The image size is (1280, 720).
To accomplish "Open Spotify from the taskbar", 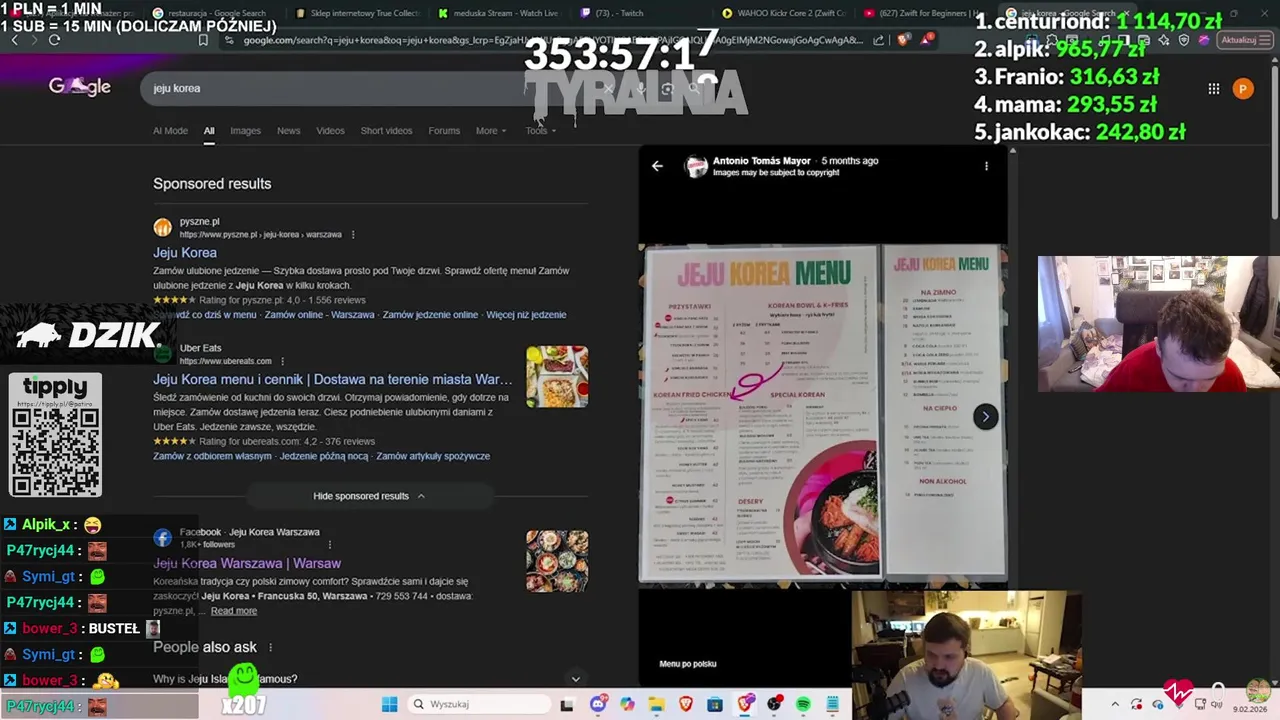I will click(x=803, y=705).
